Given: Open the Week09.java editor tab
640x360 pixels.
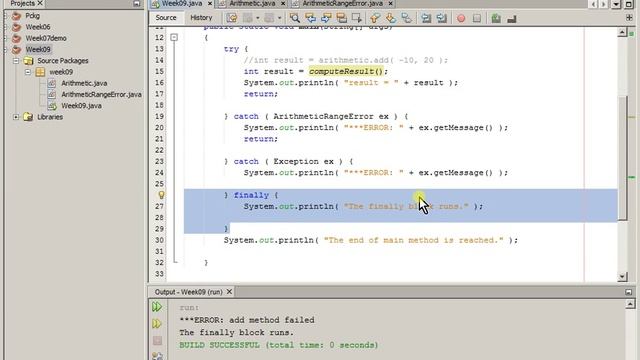Looking at the screenshot, I should (x=182, y=4).
